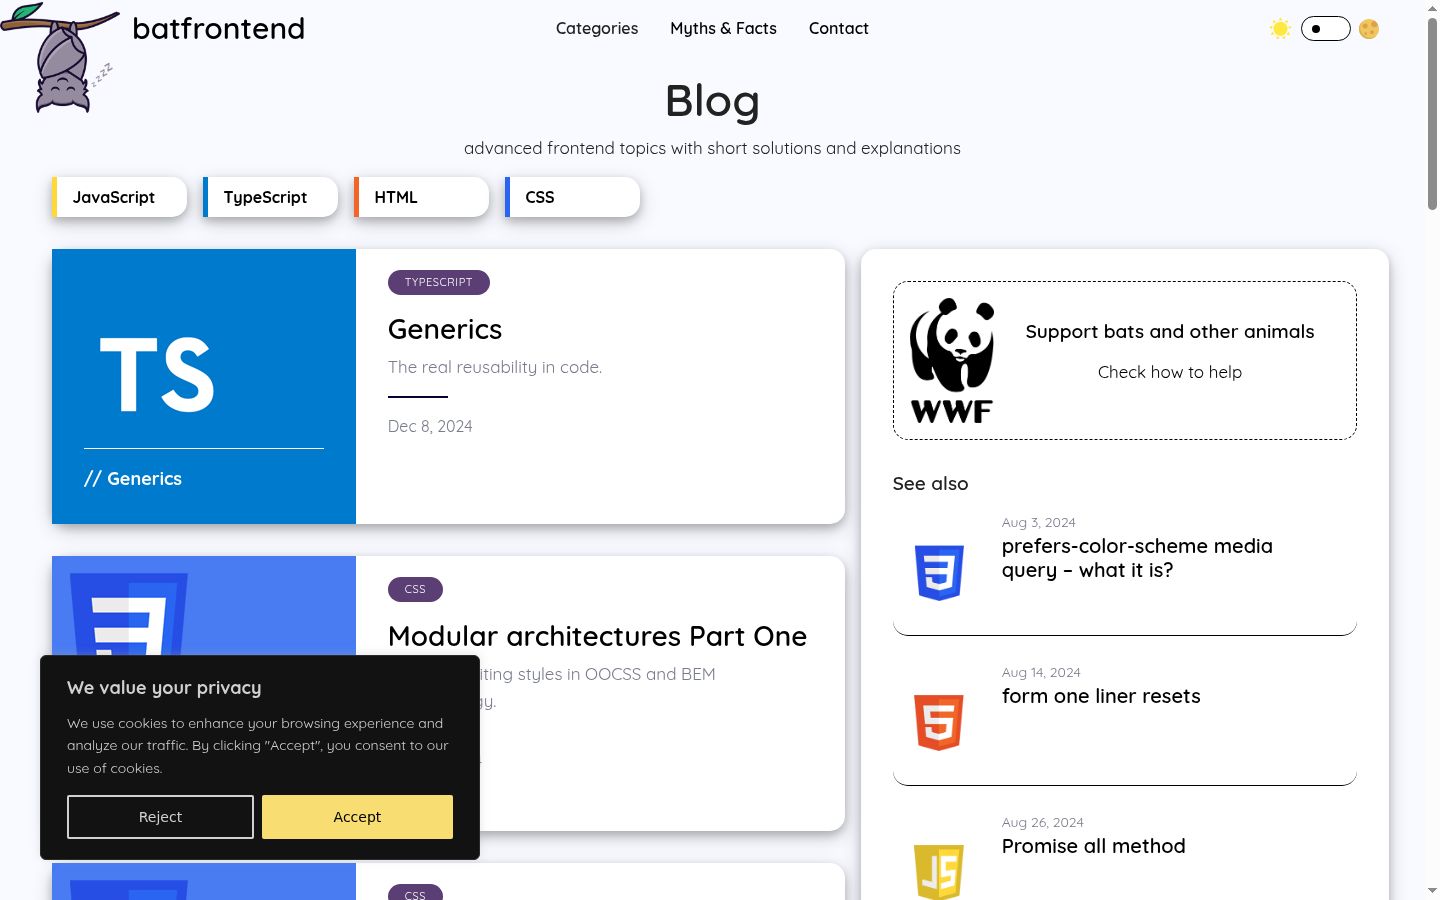This screenshot has height=900, width=1440.
Task: Go to batfrontend home link
Action: point(218,28)
